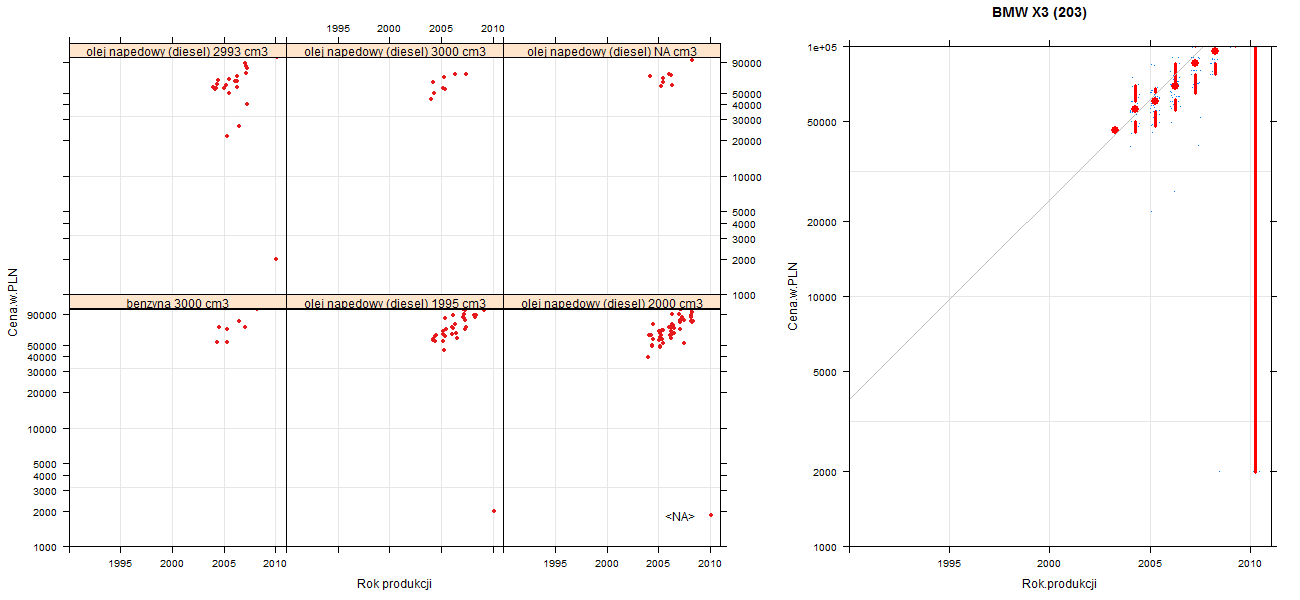Screen dimensions: 1300x600
Task: Click the 2010 tick under the benzyna 3000 cm3 panel
Action: [x=276, y=563]
